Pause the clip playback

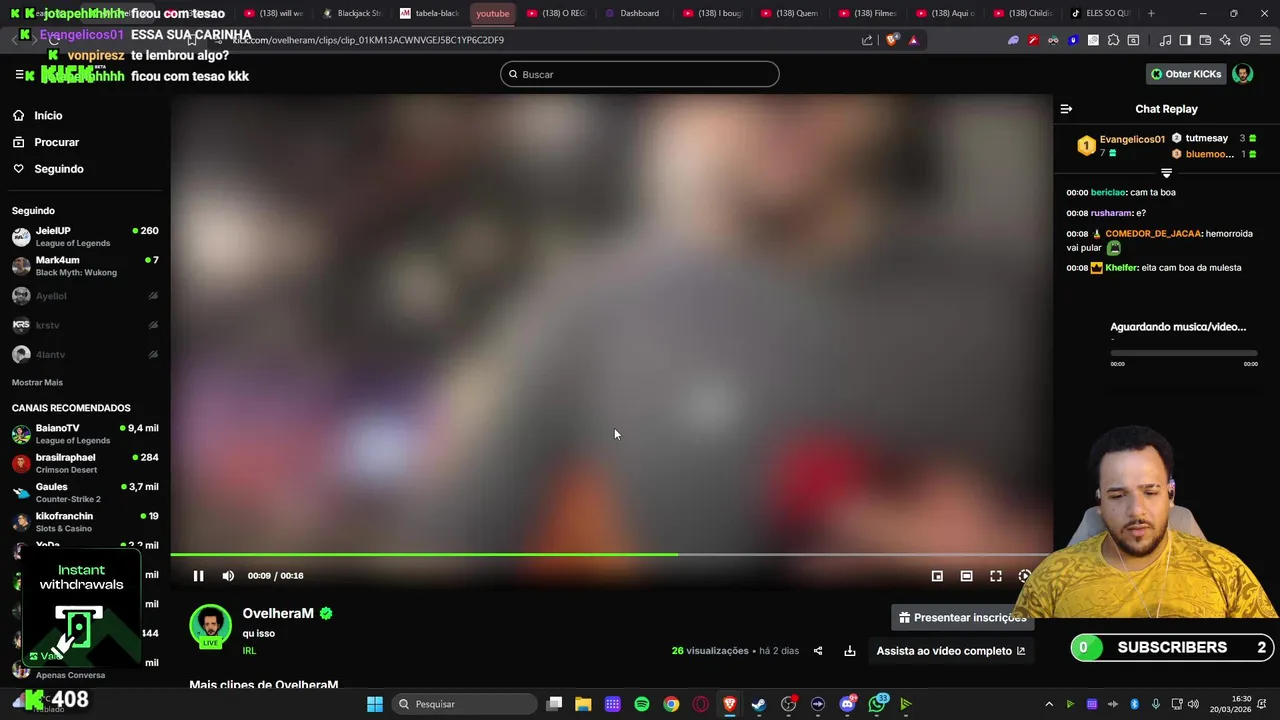198,576
